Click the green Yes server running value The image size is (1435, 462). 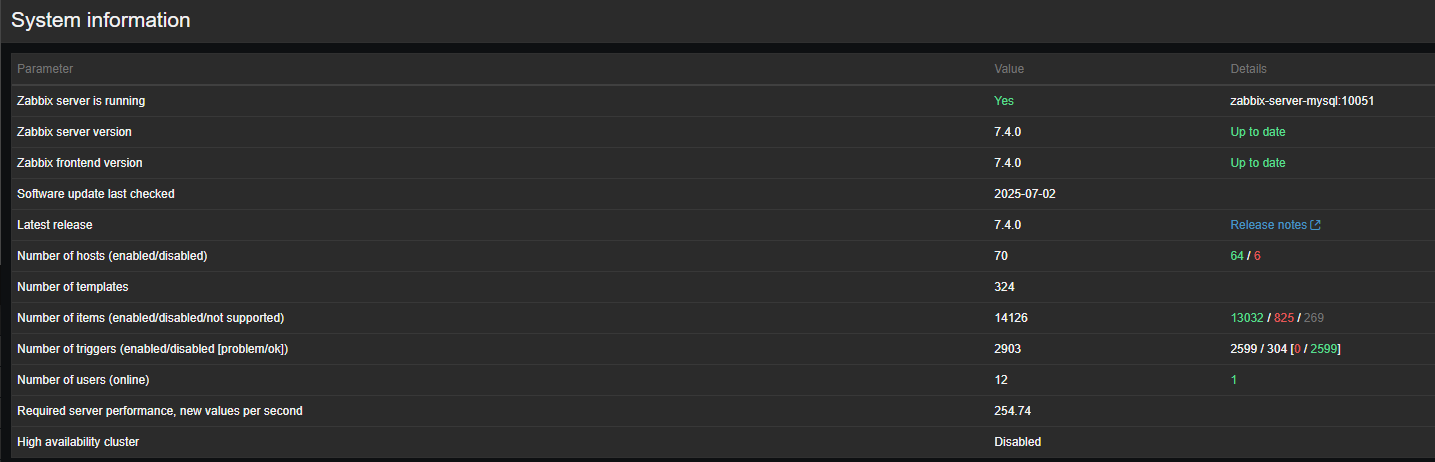(1004, 101)
